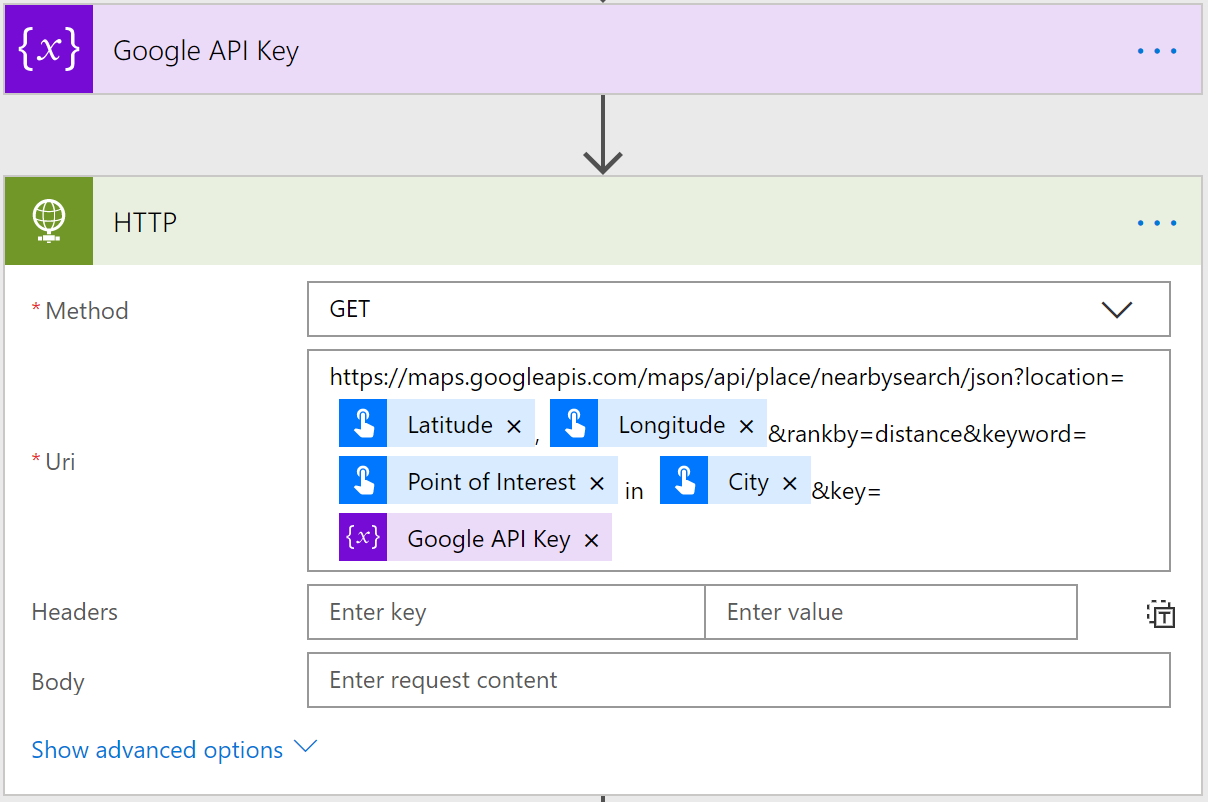Screen dimensions: 1208x802
Task: Remove the Longitude token from Uri
Action: 746,426
